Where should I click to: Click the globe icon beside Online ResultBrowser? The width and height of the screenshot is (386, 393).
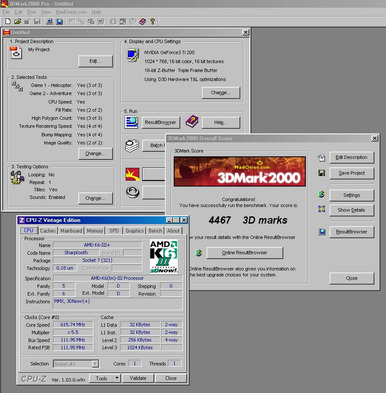(199, 253)
